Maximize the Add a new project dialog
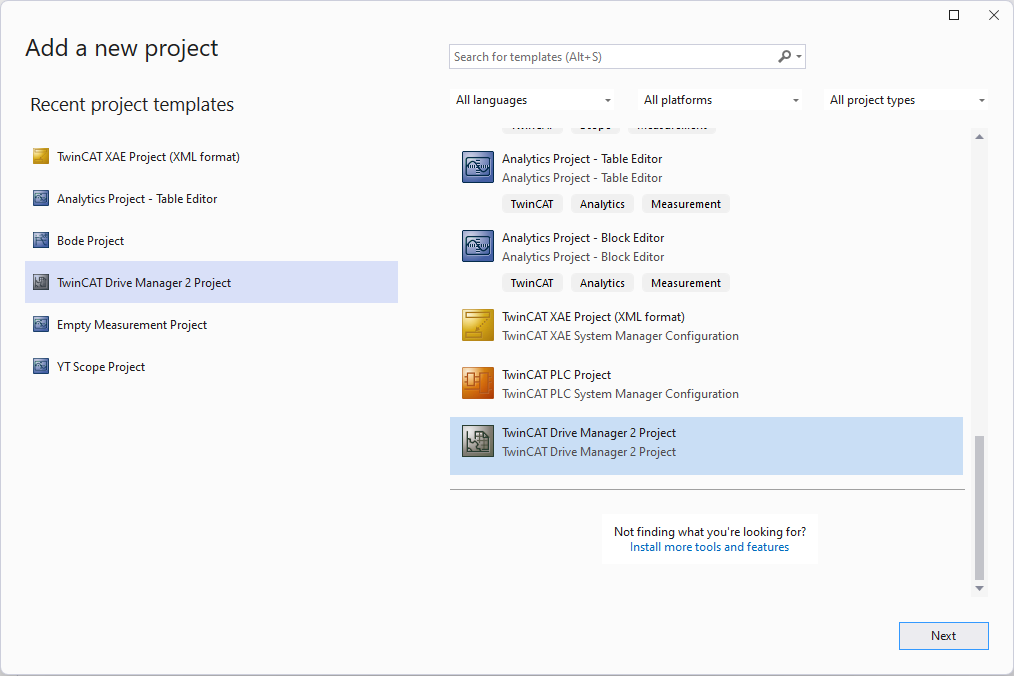This screenshot has height=676, width=1014. point(954,15)
